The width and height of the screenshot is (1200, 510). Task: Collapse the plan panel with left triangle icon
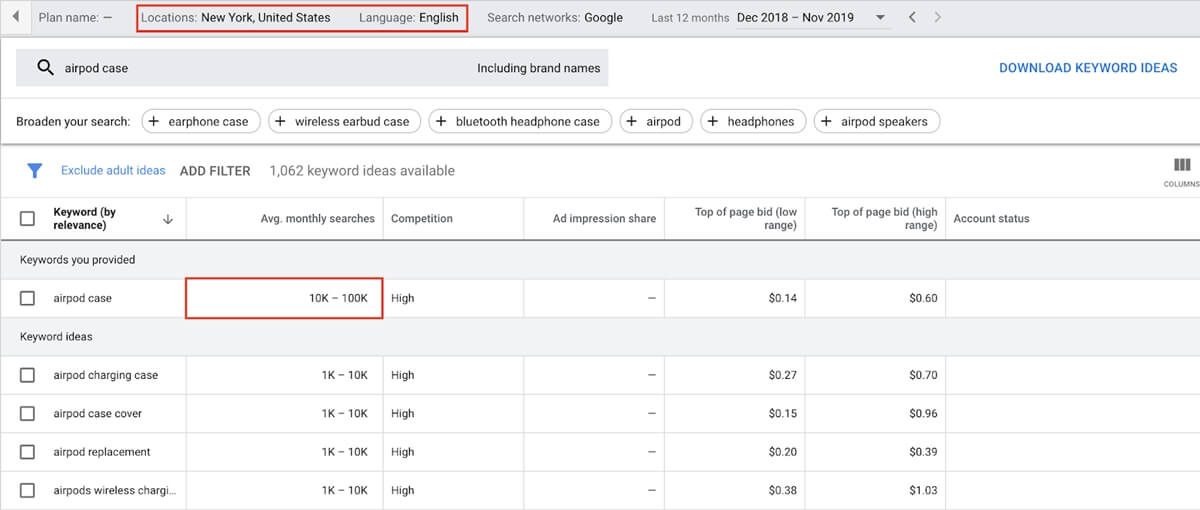click(16, 18)
